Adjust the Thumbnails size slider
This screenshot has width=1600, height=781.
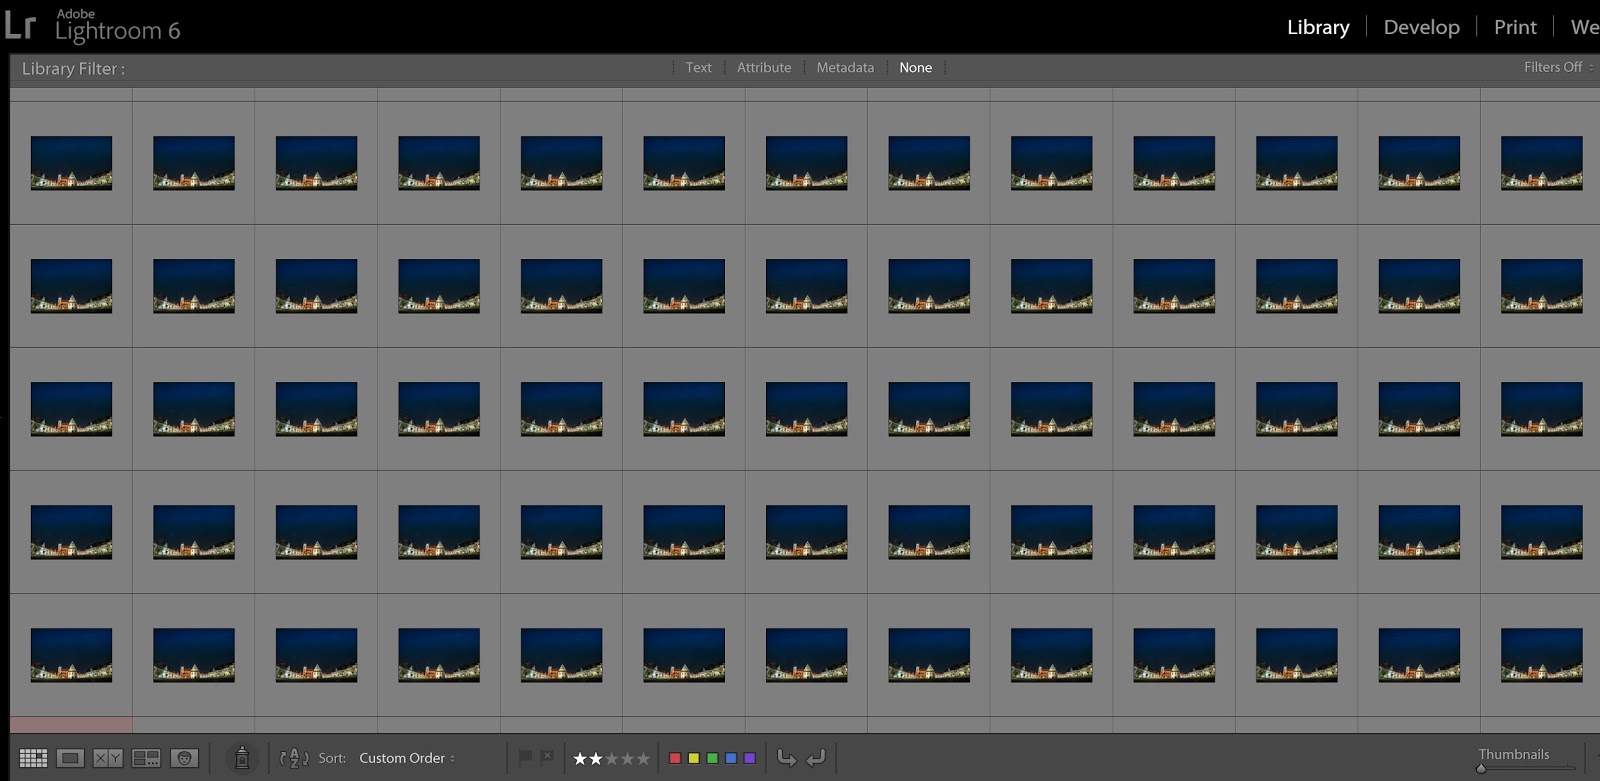click(1527, 768)
